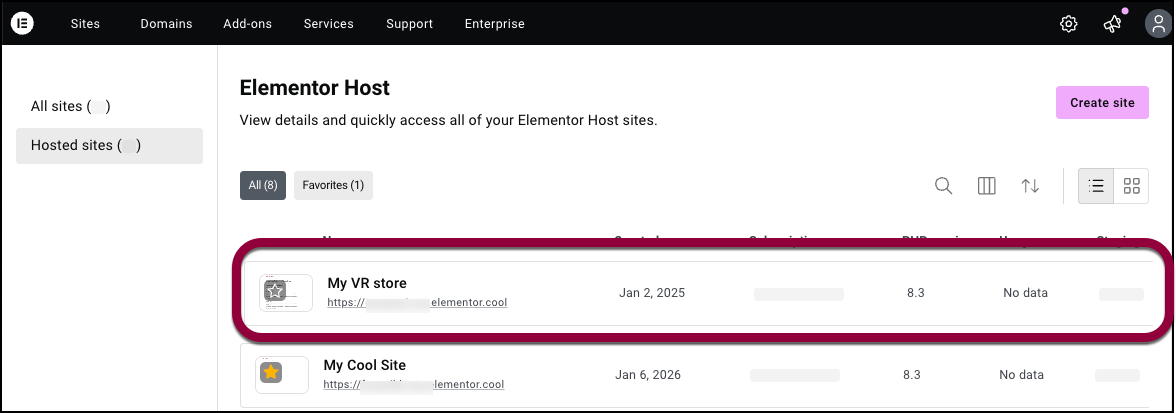The height and width of the screenshot is (413, 1176).
Task: Open the settings gear icon
Action: (x=1068, y=24)
